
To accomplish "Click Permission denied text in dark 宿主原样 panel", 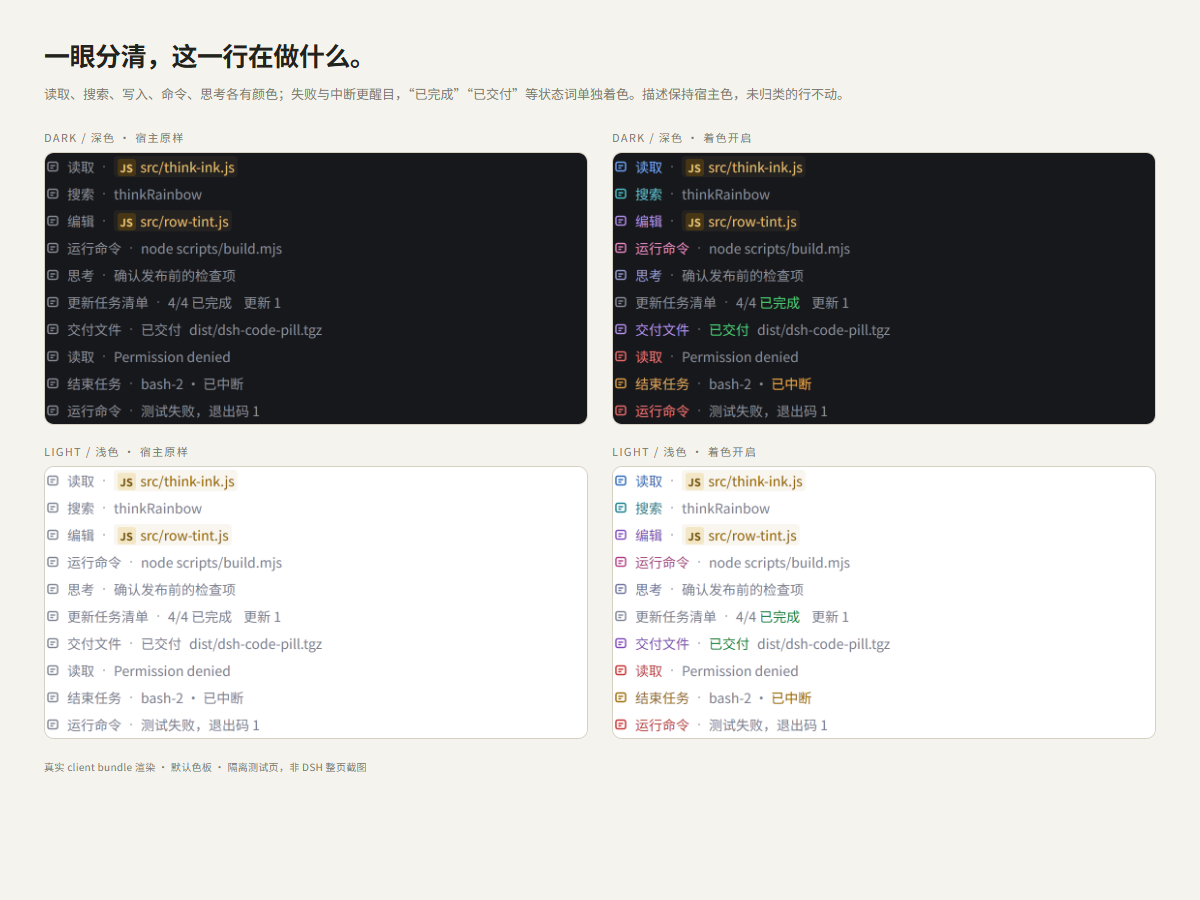I will (172, 357).
